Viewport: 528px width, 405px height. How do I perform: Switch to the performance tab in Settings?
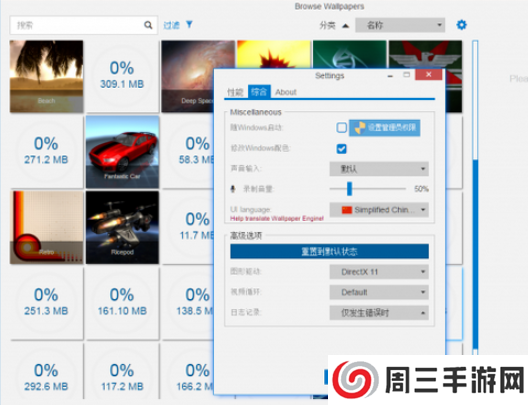(x=235, y=92)
